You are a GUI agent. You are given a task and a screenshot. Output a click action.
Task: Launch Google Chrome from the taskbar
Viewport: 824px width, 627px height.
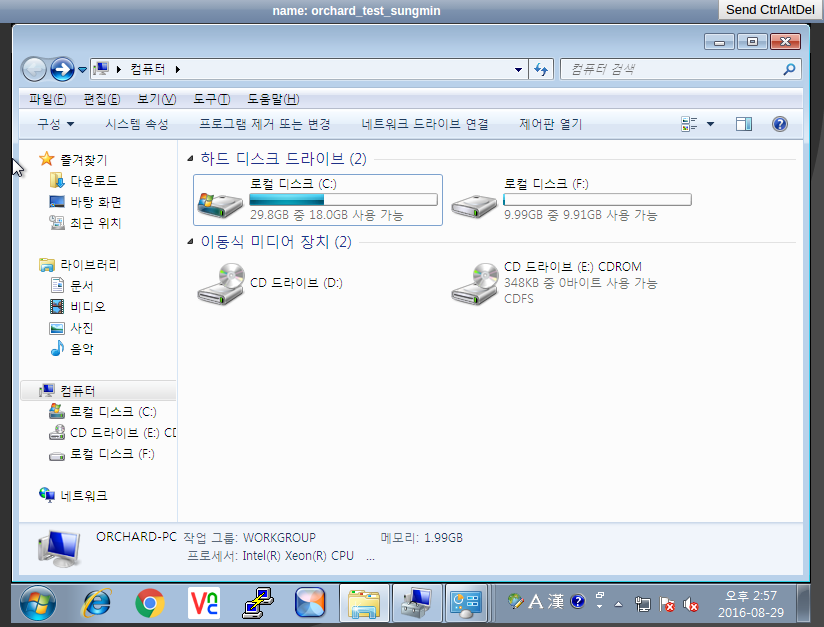click(x=150, y=603)
